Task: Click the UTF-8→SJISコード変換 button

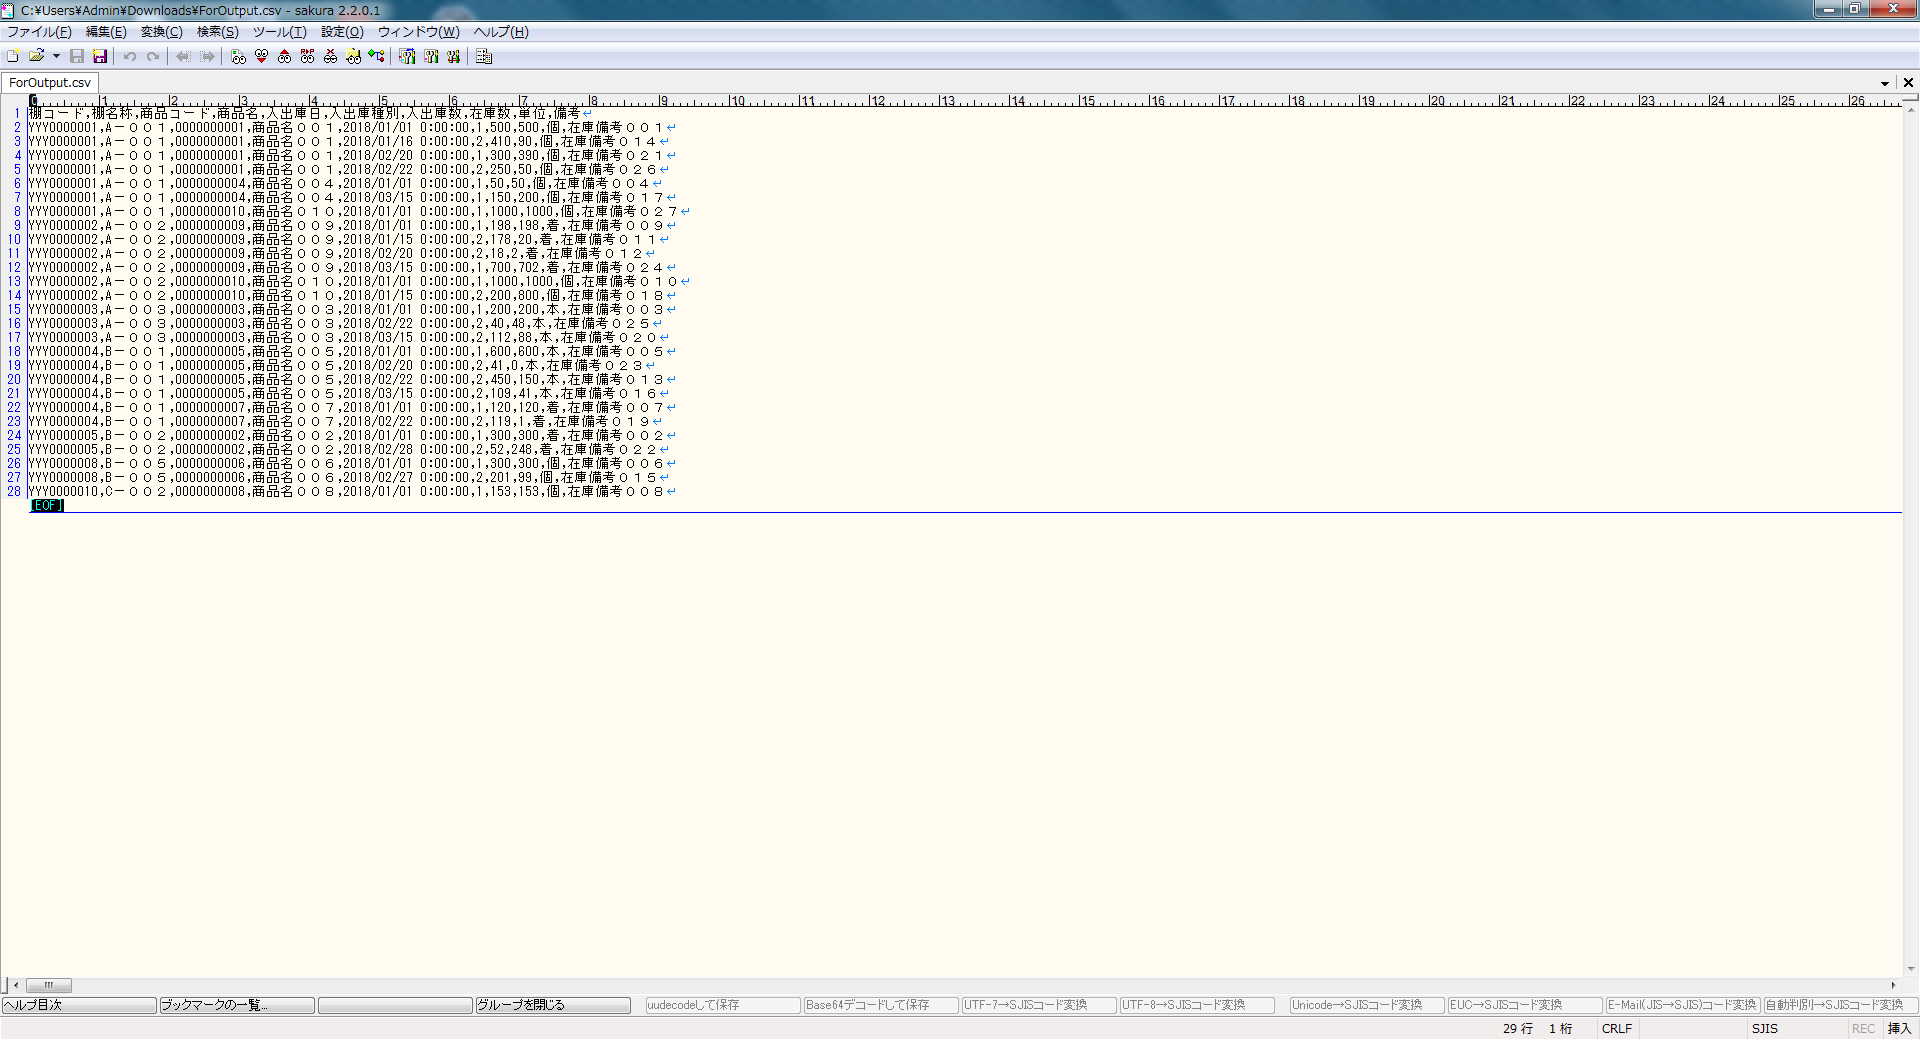Action: point(1197,1005)
